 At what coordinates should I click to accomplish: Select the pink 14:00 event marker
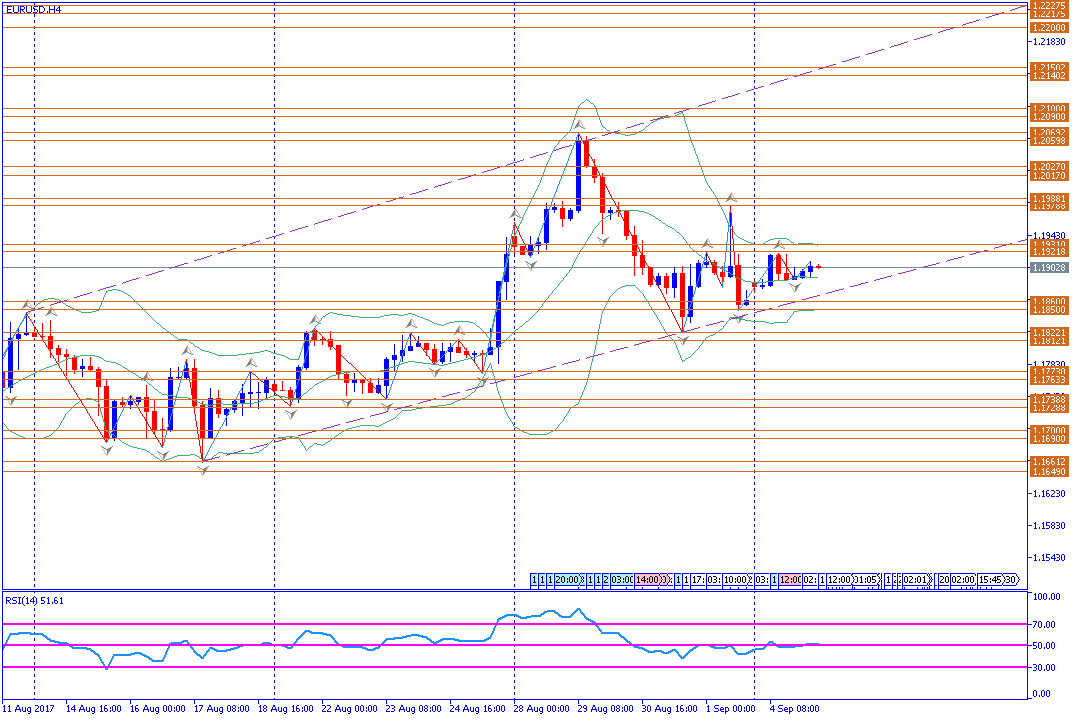(x=647, y=579)
